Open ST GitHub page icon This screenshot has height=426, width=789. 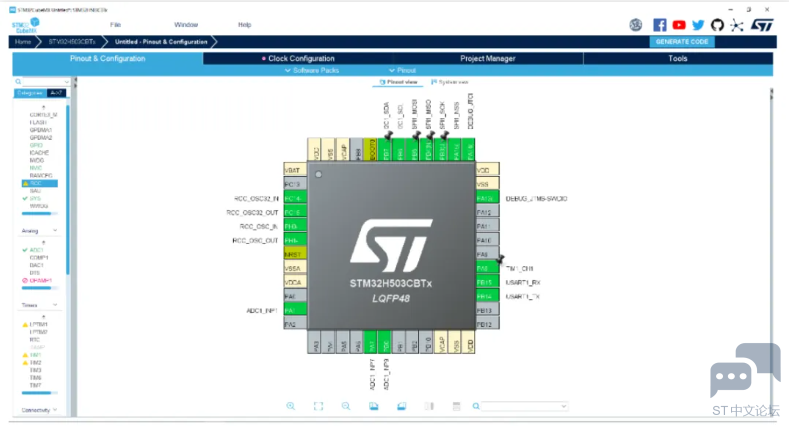click(x=717, y=25)
